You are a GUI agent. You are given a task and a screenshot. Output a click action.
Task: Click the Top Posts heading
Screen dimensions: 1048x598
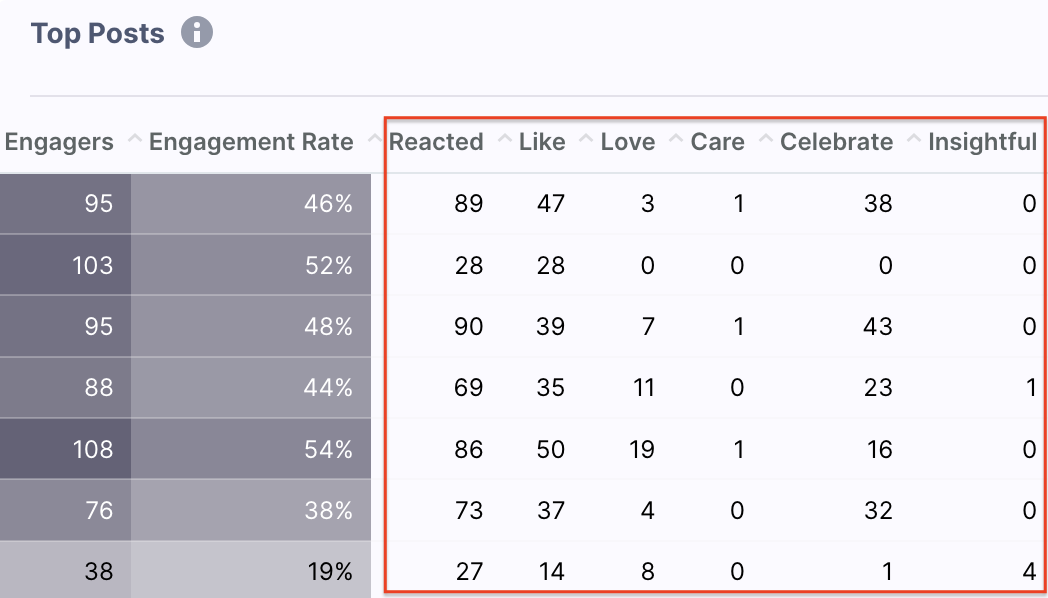click(98, 33)
